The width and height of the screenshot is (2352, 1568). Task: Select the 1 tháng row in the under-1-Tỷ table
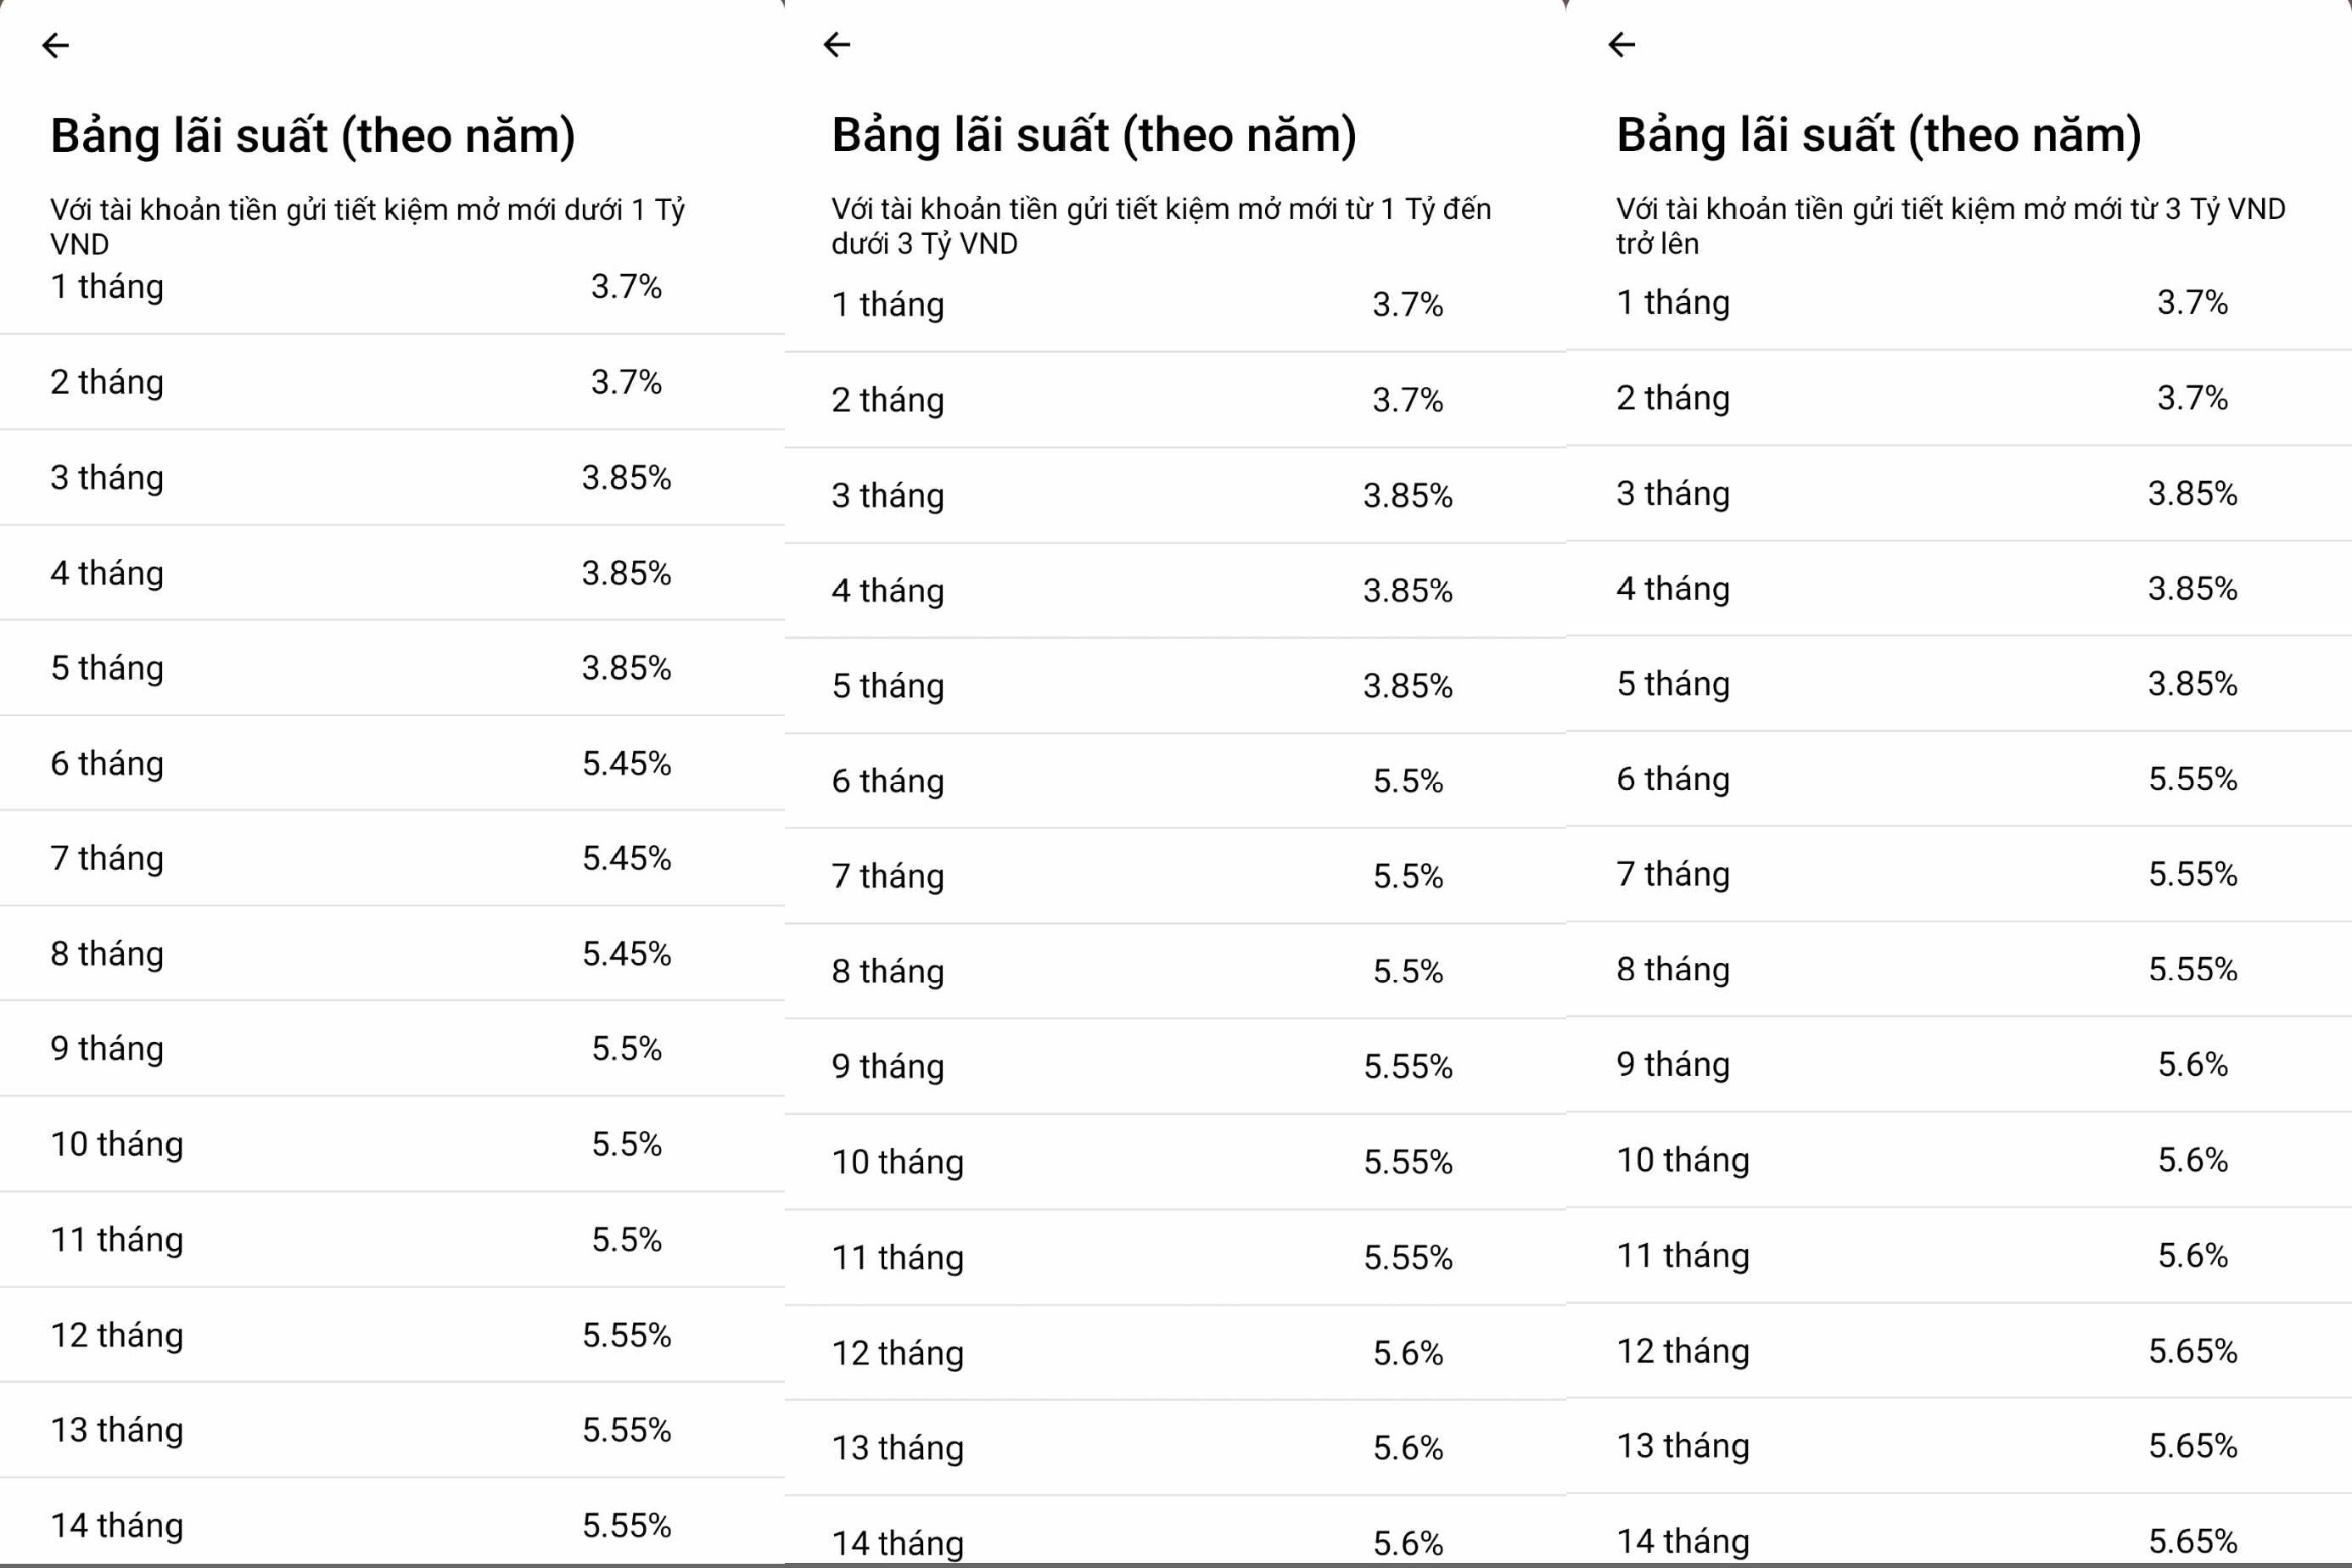(390, 287)
